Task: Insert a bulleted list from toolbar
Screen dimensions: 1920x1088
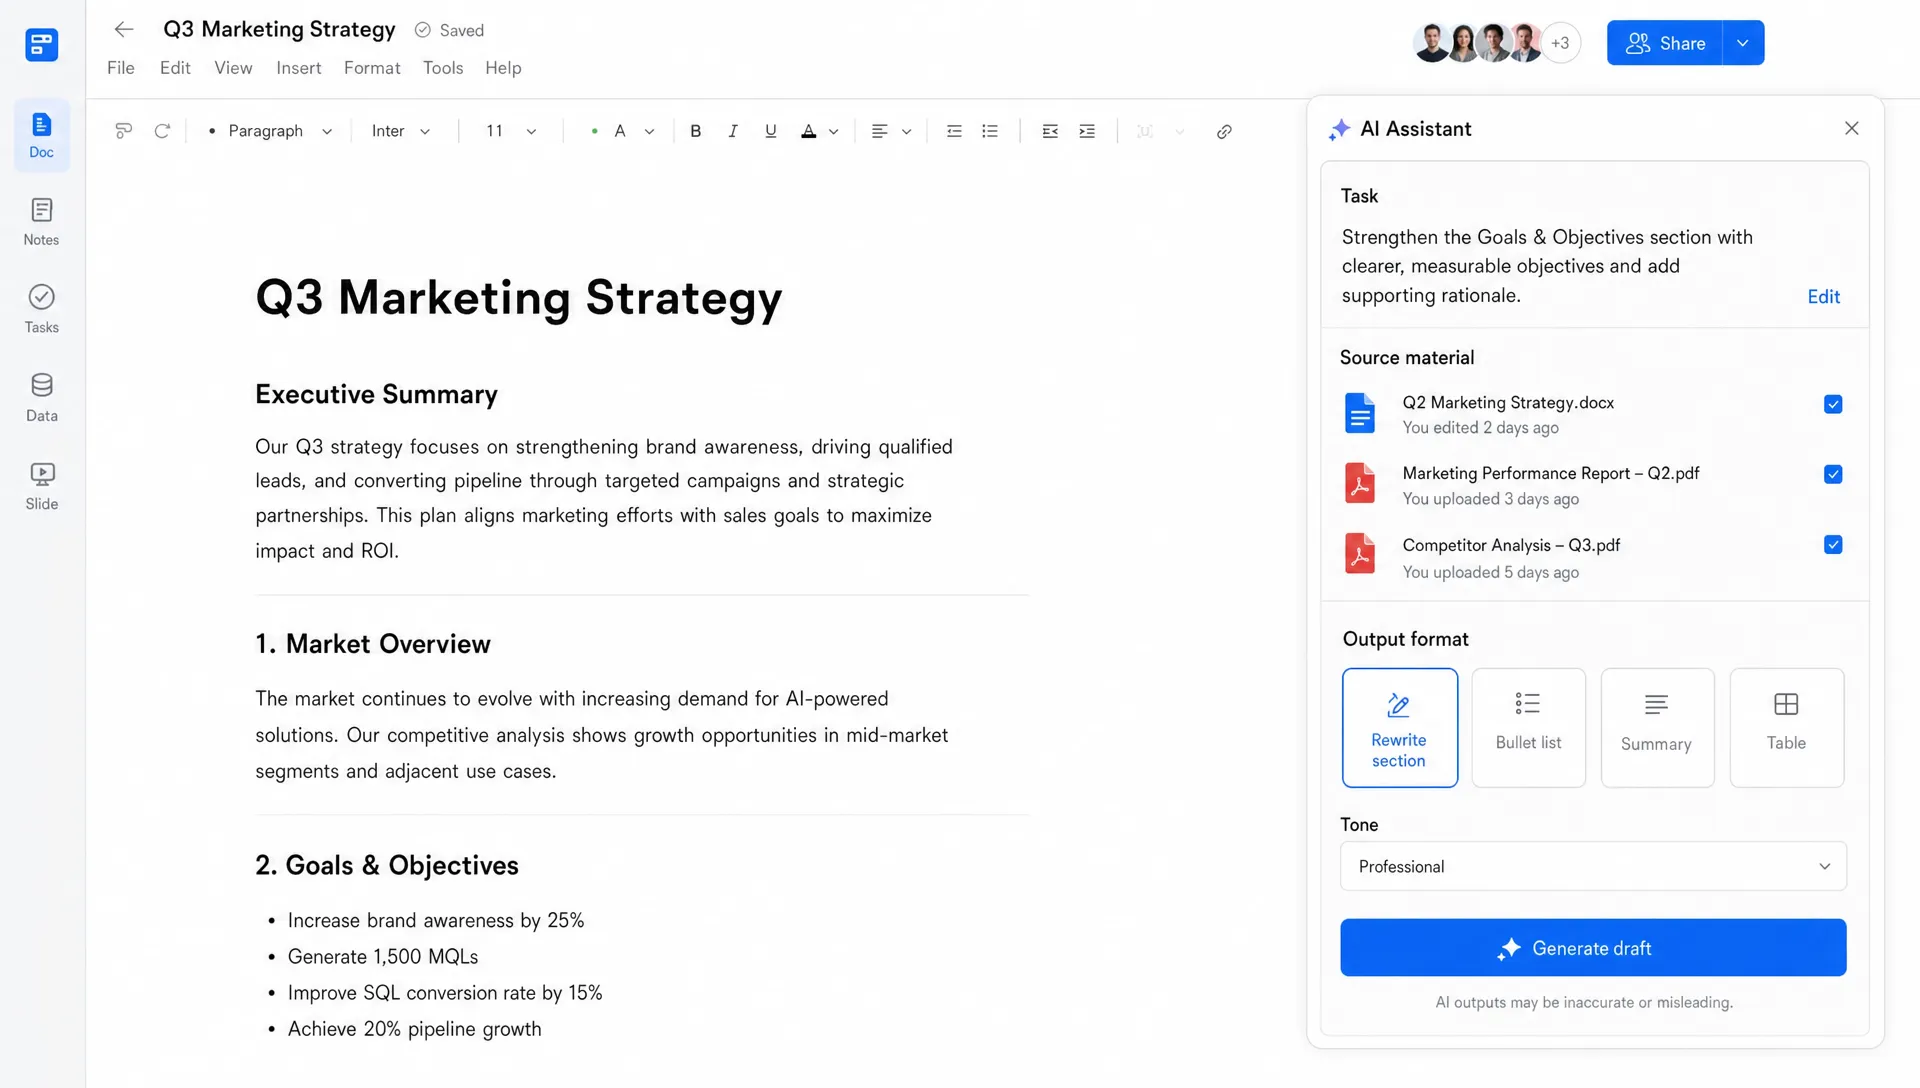Action: [990, 131]
